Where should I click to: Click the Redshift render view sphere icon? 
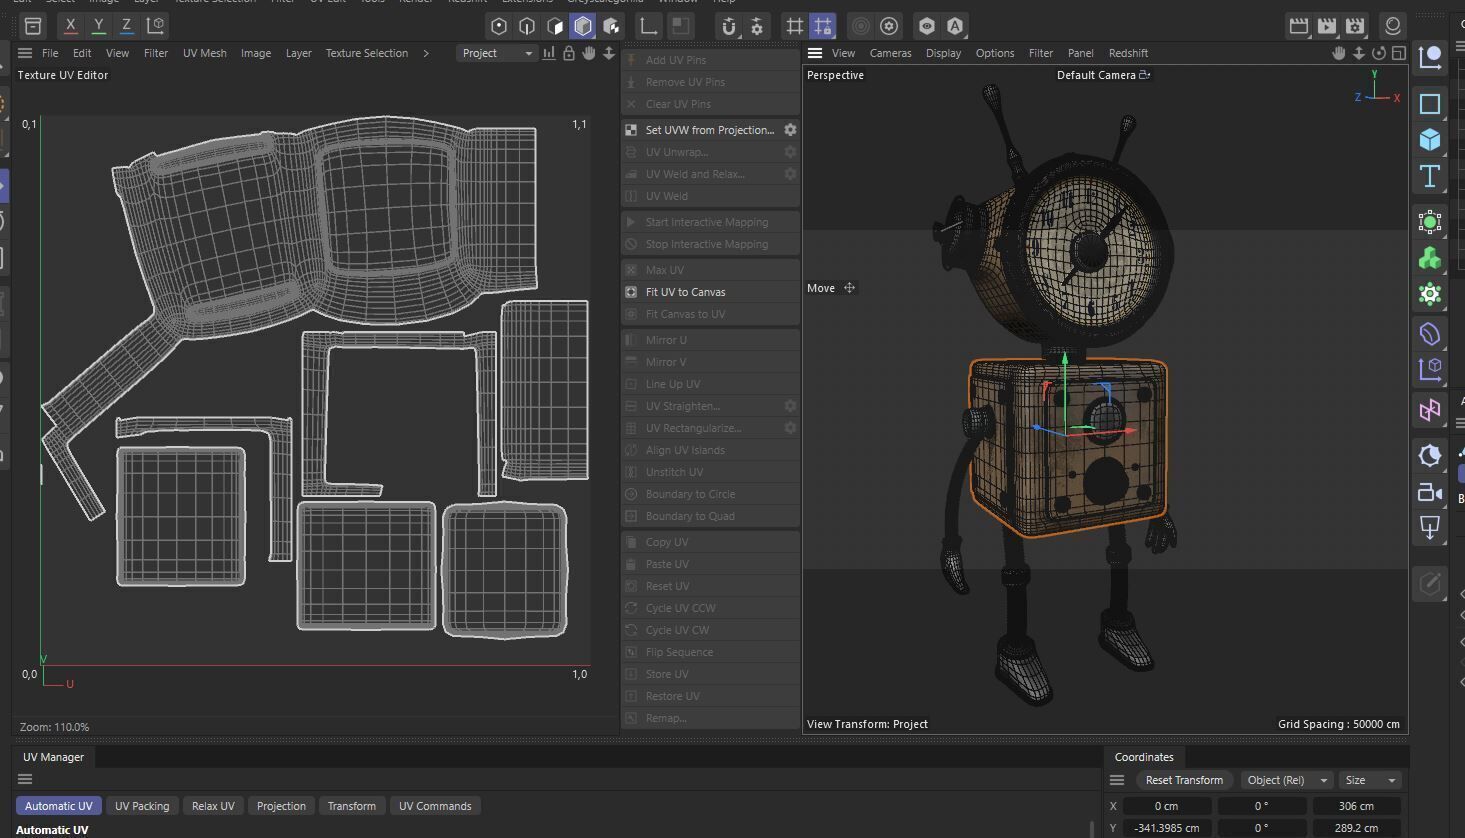click(1393, 26)
